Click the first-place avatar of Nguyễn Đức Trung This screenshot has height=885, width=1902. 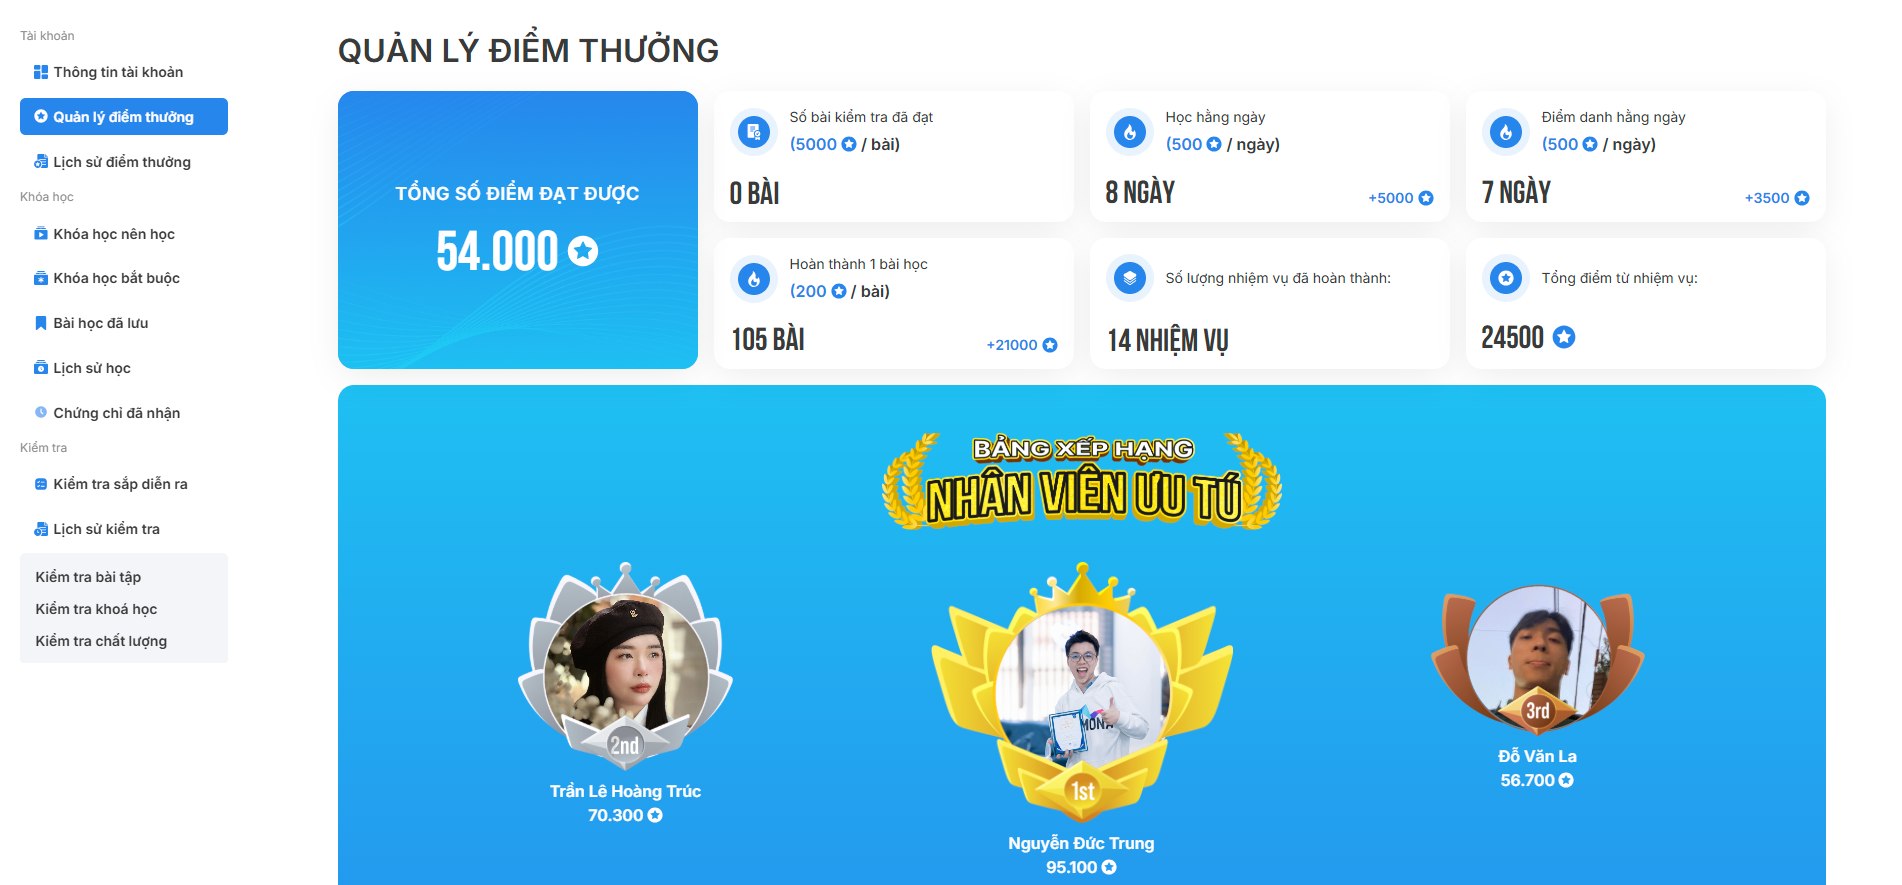point(1082,686)
